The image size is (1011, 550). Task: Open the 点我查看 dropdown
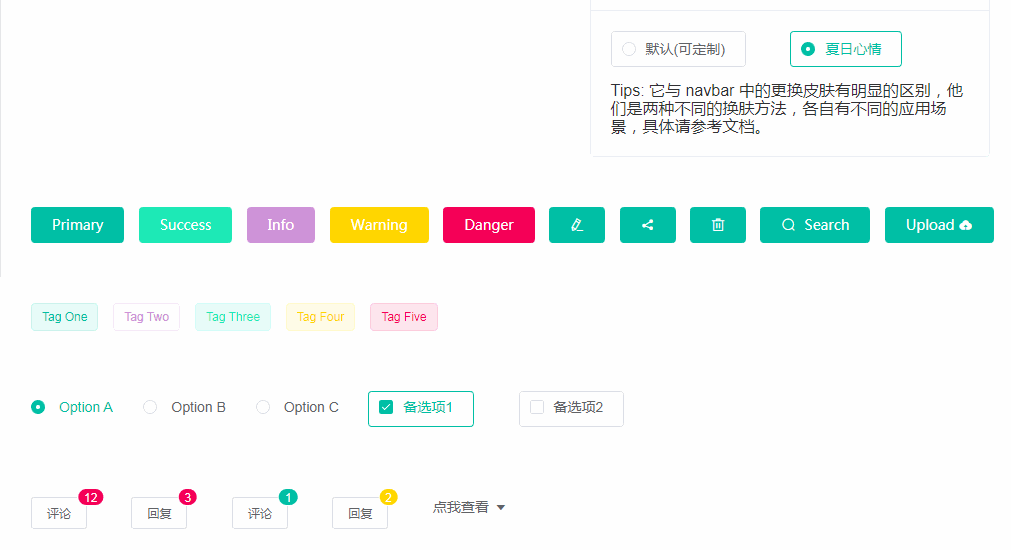469,507
